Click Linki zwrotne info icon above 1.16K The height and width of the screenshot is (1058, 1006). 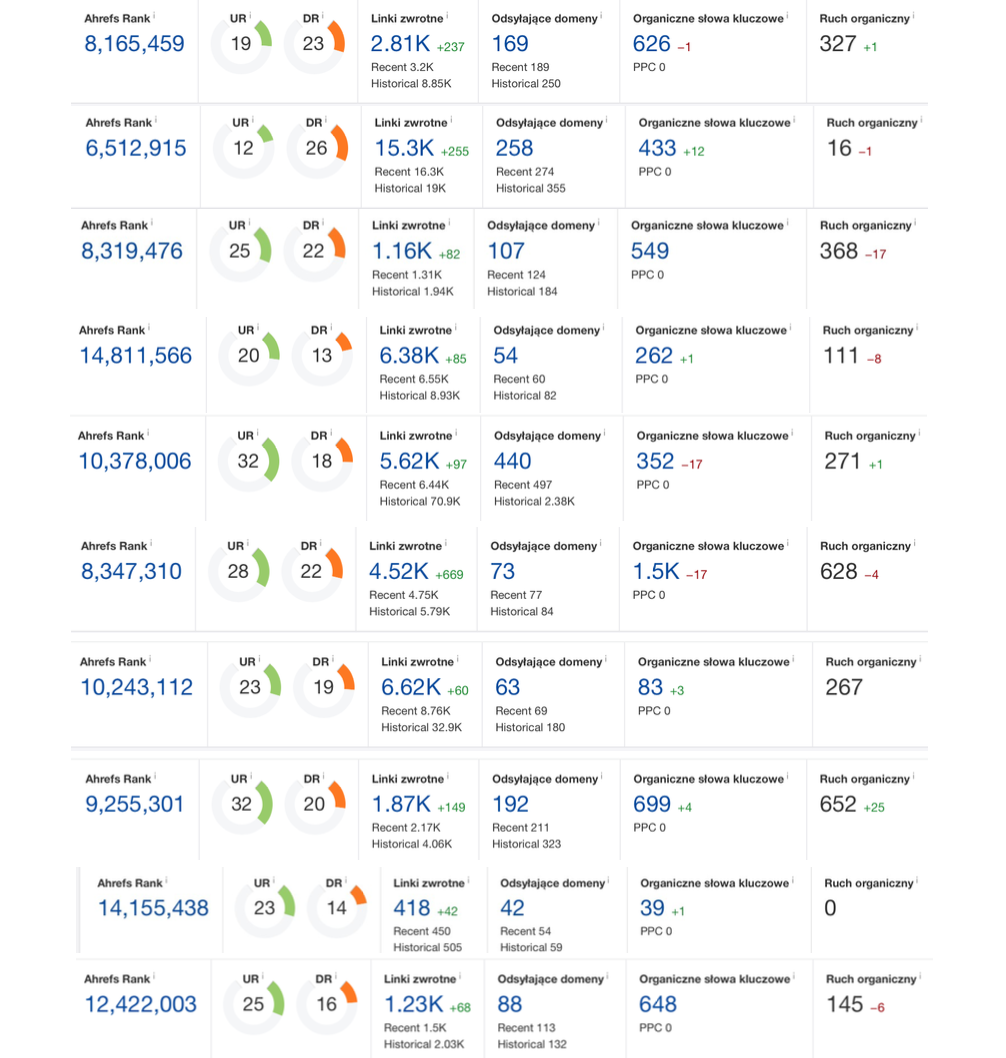click(451, 223)
